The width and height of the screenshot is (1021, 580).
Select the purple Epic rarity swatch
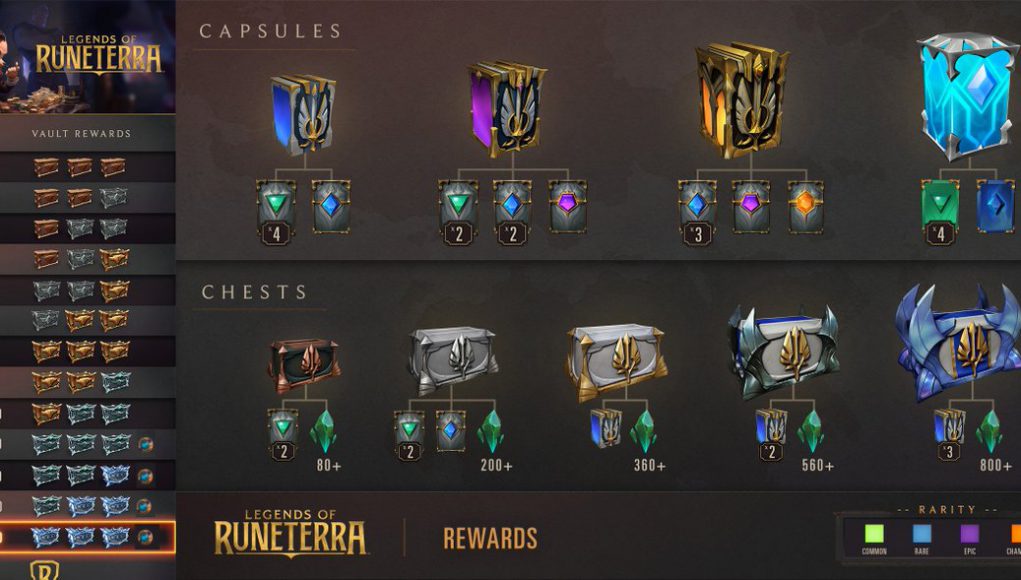(970, 534)
